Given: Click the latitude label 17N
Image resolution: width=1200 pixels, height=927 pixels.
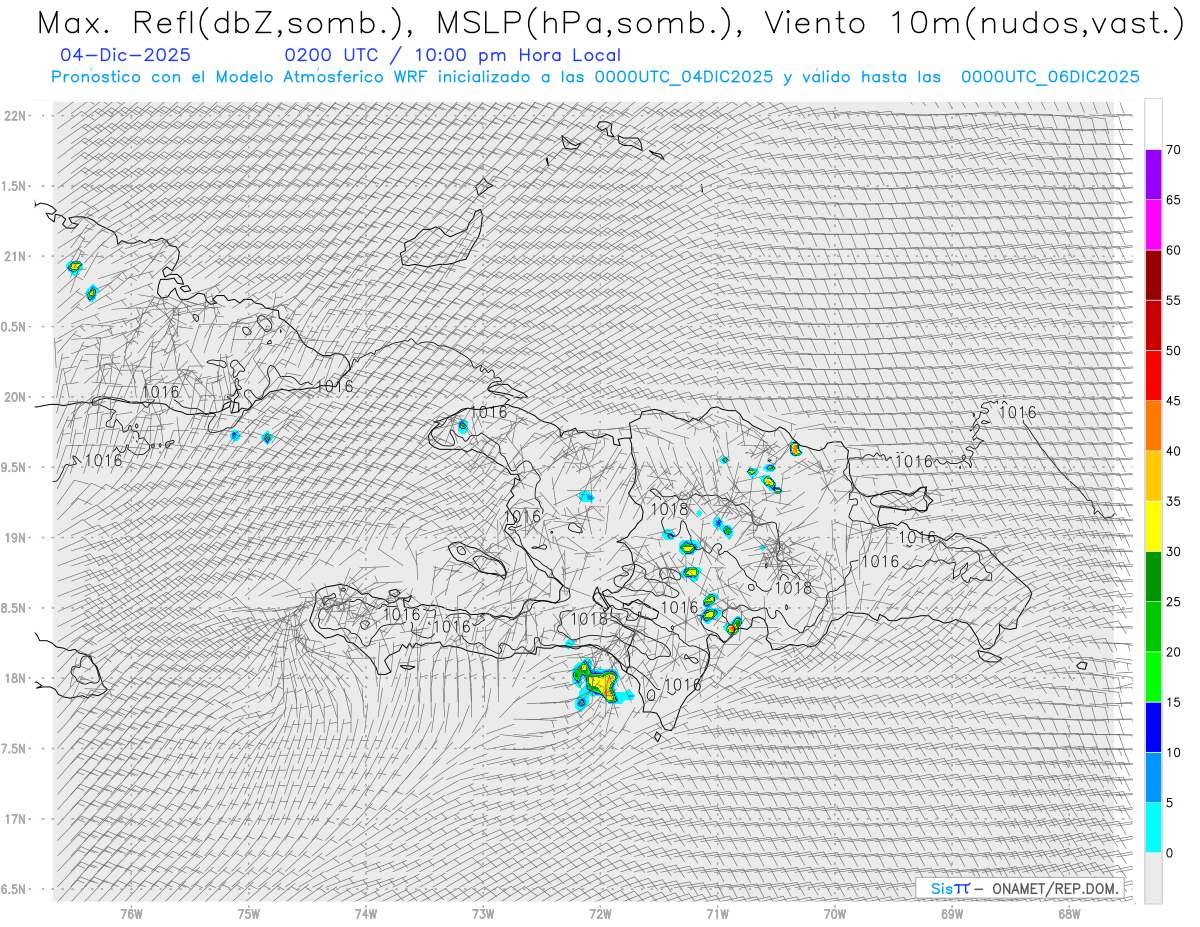Looking at the screenshot, I should [16, 819].
